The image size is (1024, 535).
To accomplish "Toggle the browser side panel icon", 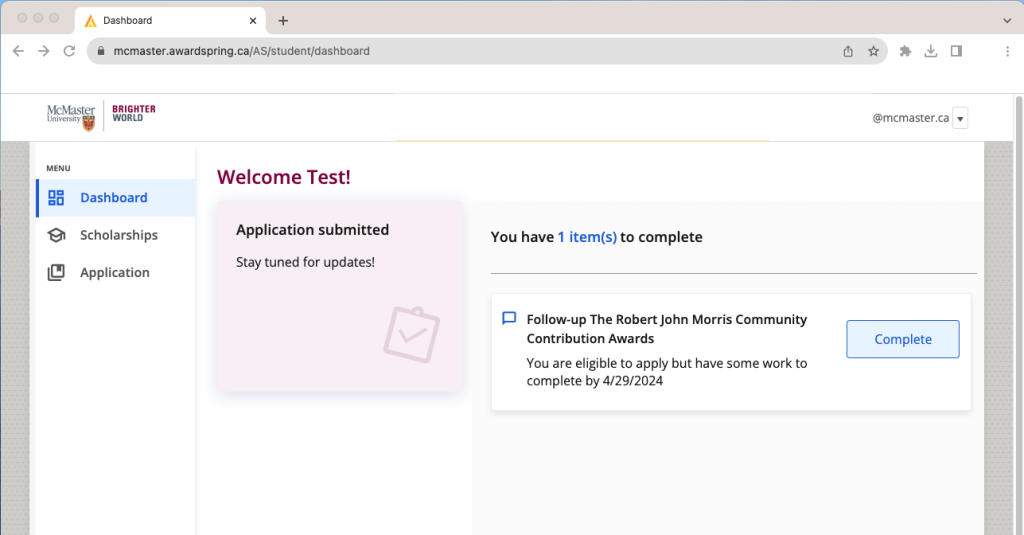I will pos(956,51).
